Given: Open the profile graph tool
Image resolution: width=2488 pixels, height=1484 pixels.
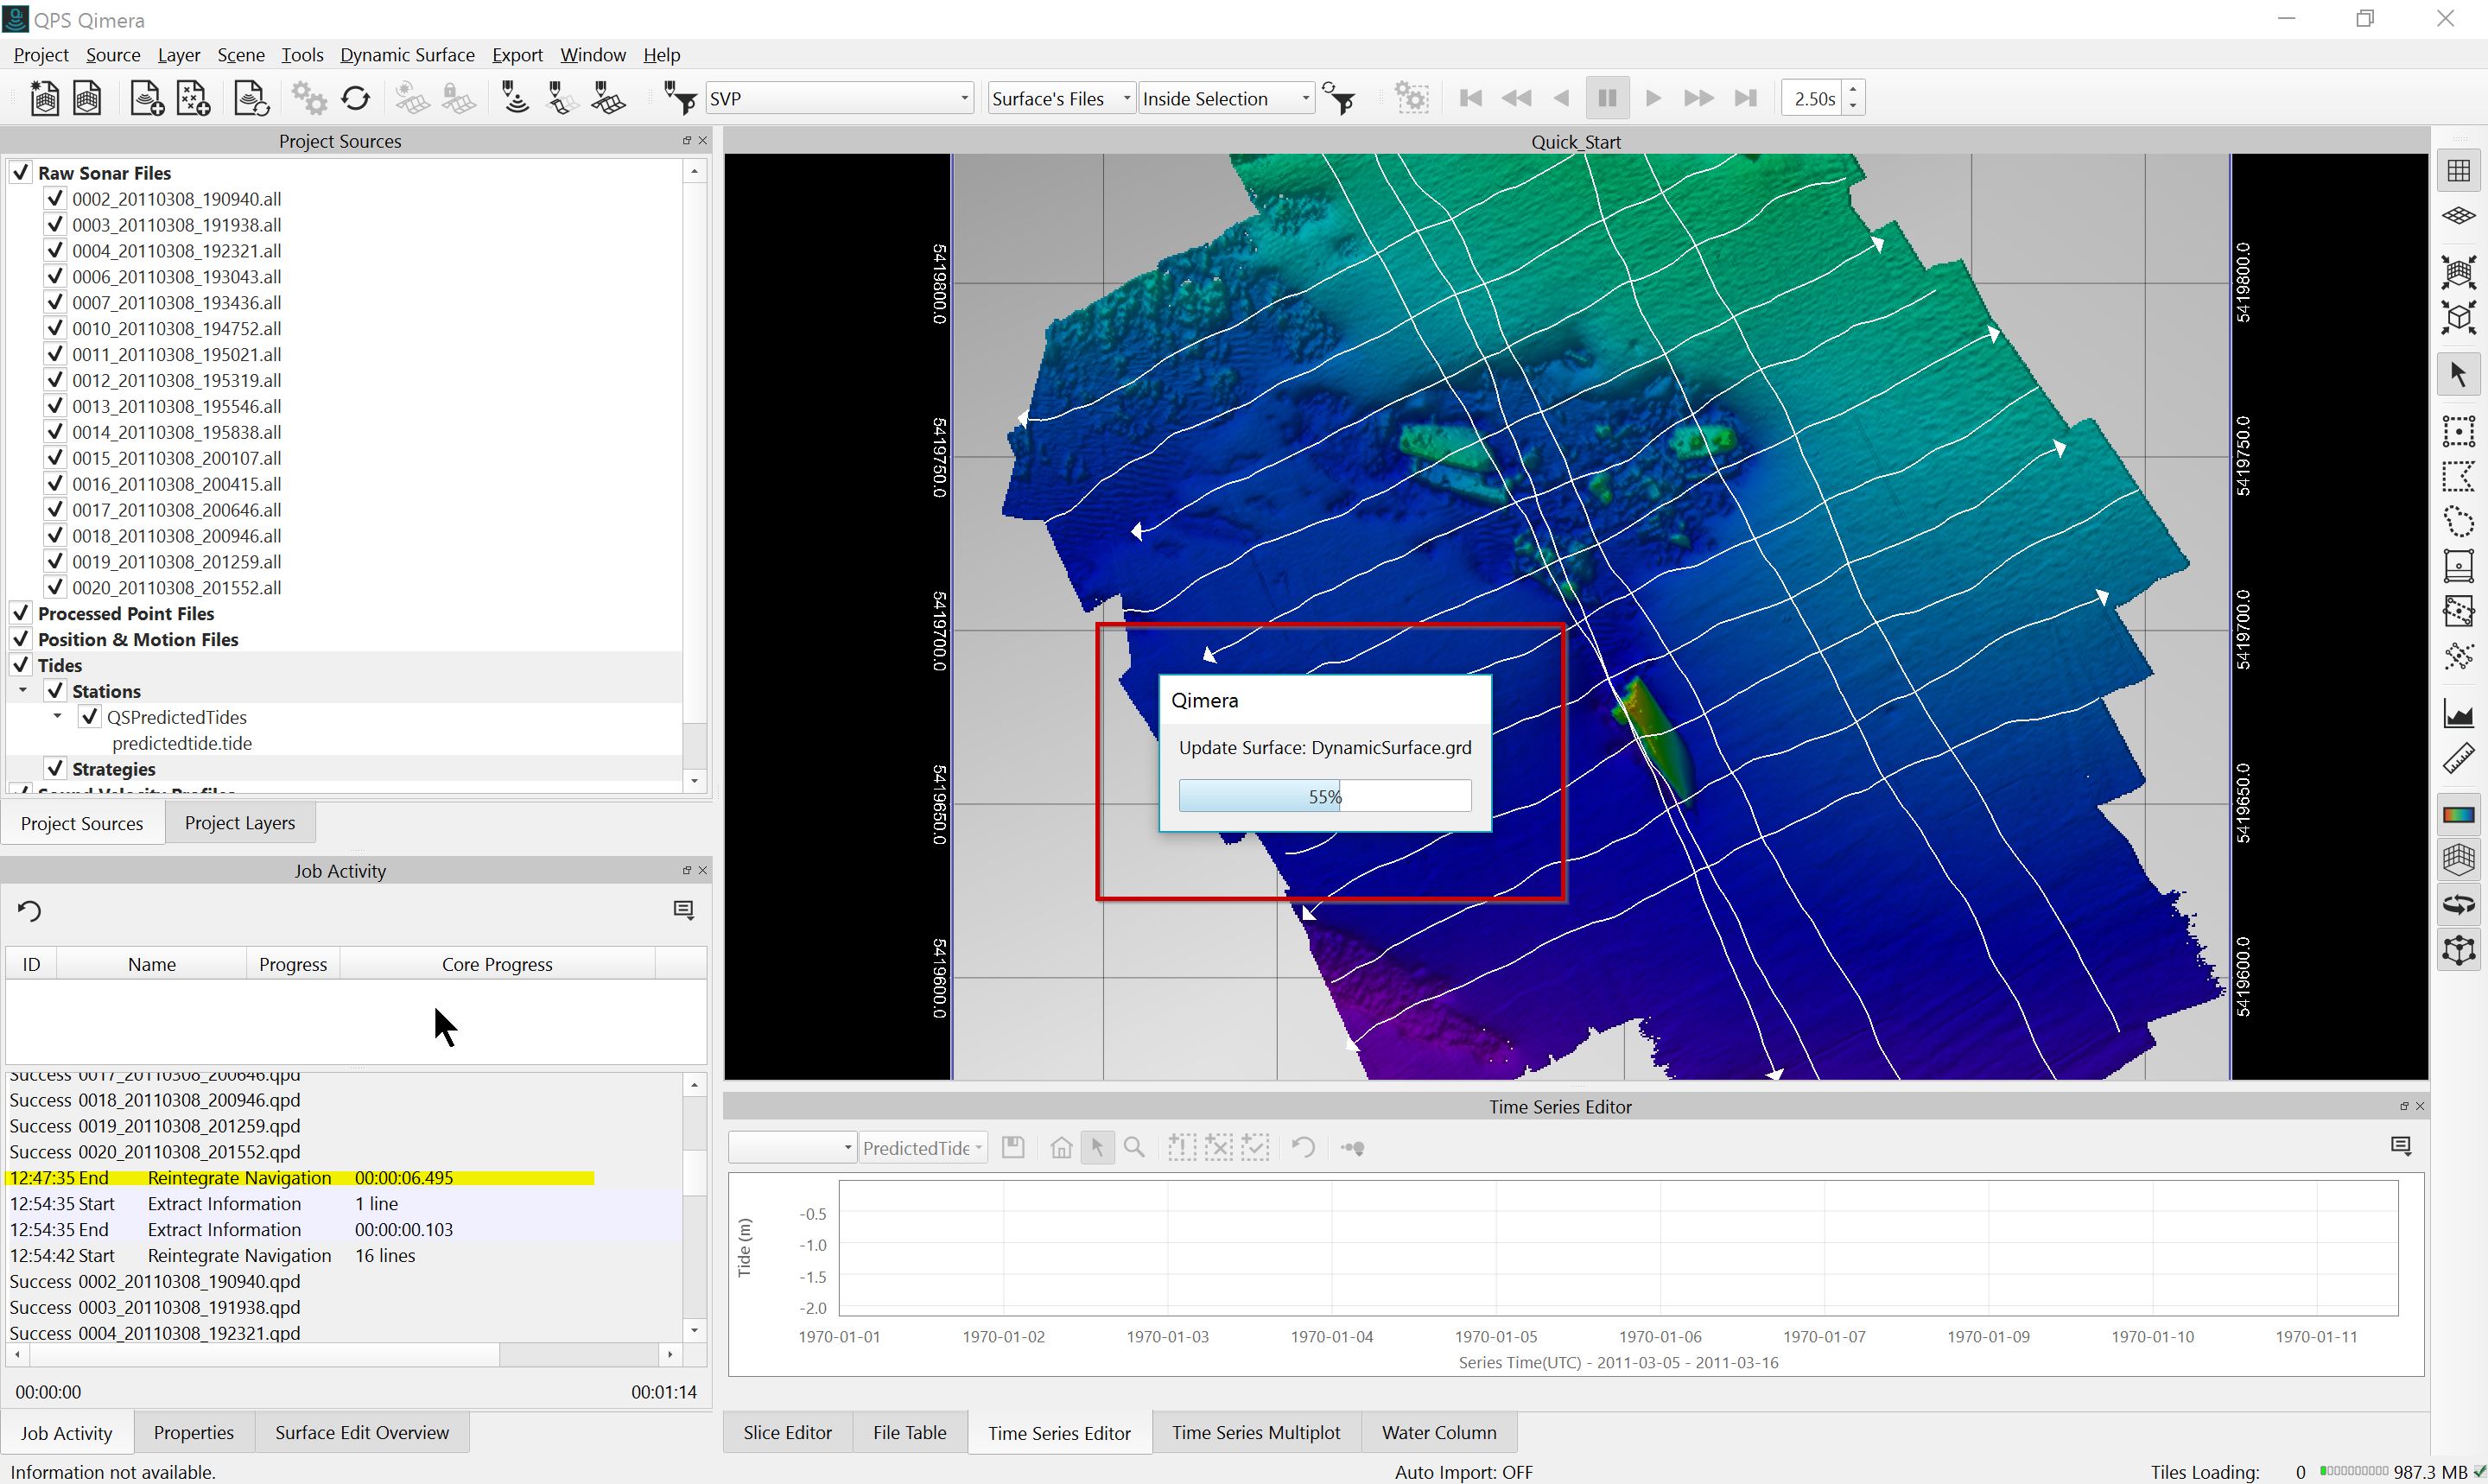Looking at the screenshot, I should (x=2458, y=714).
